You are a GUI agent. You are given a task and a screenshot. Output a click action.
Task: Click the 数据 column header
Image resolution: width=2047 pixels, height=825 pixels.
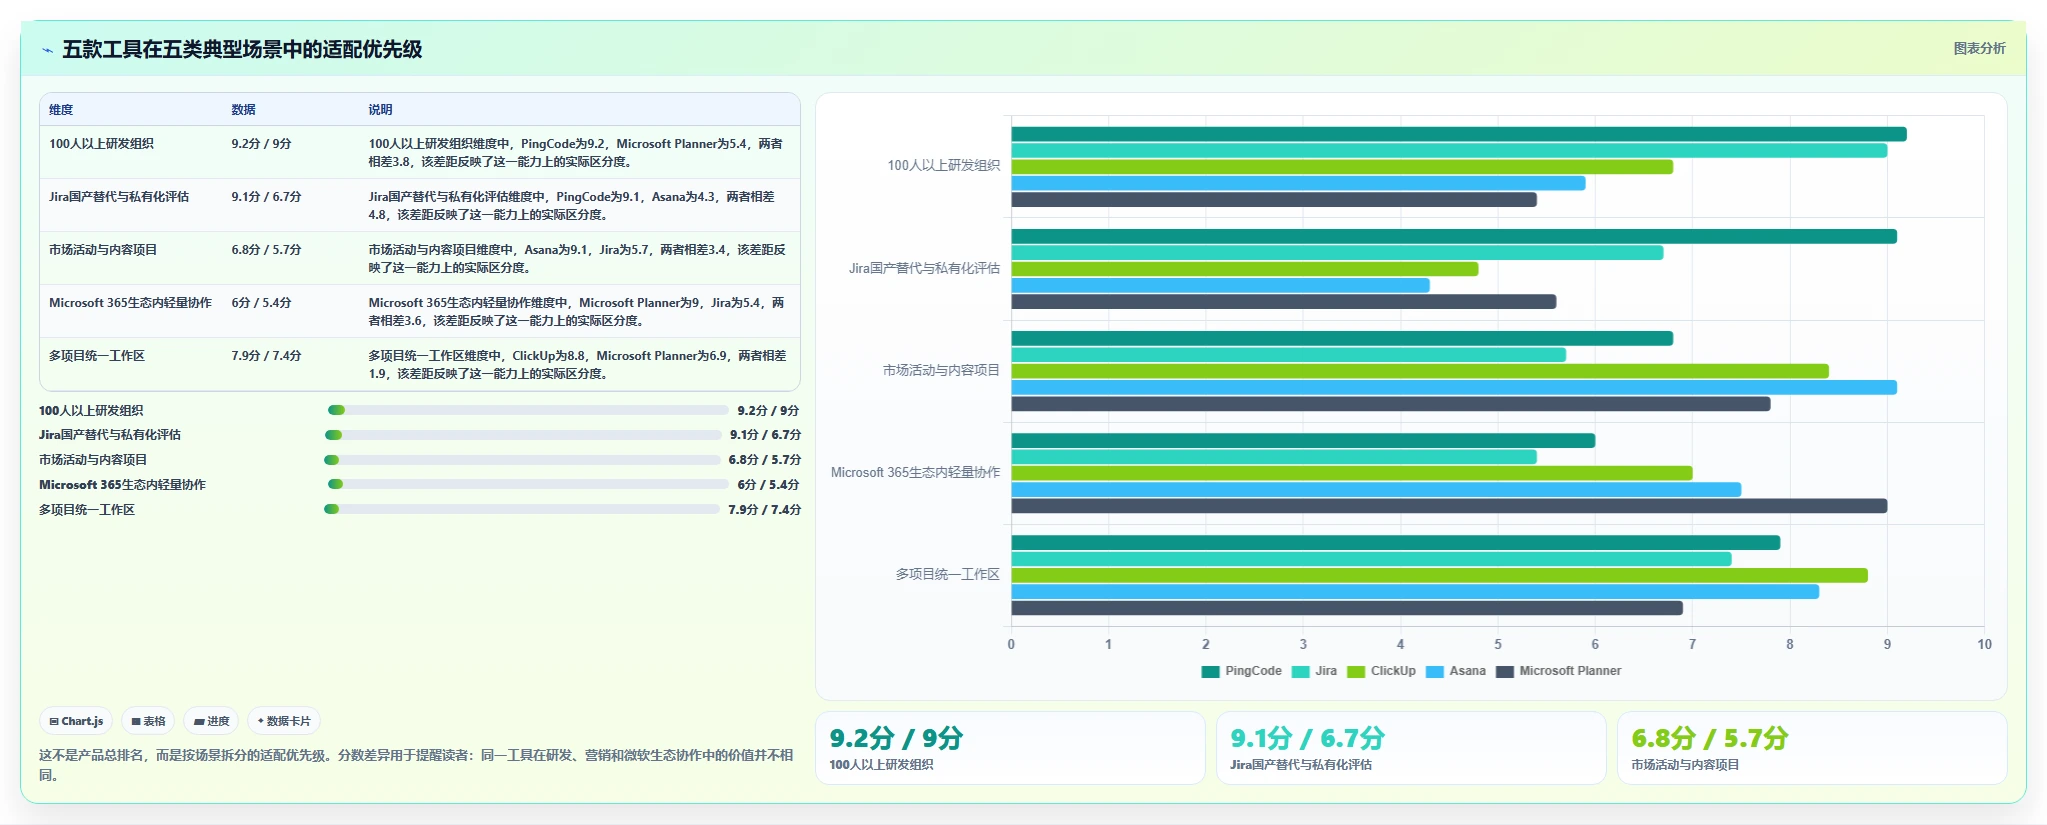click(243, 110)
